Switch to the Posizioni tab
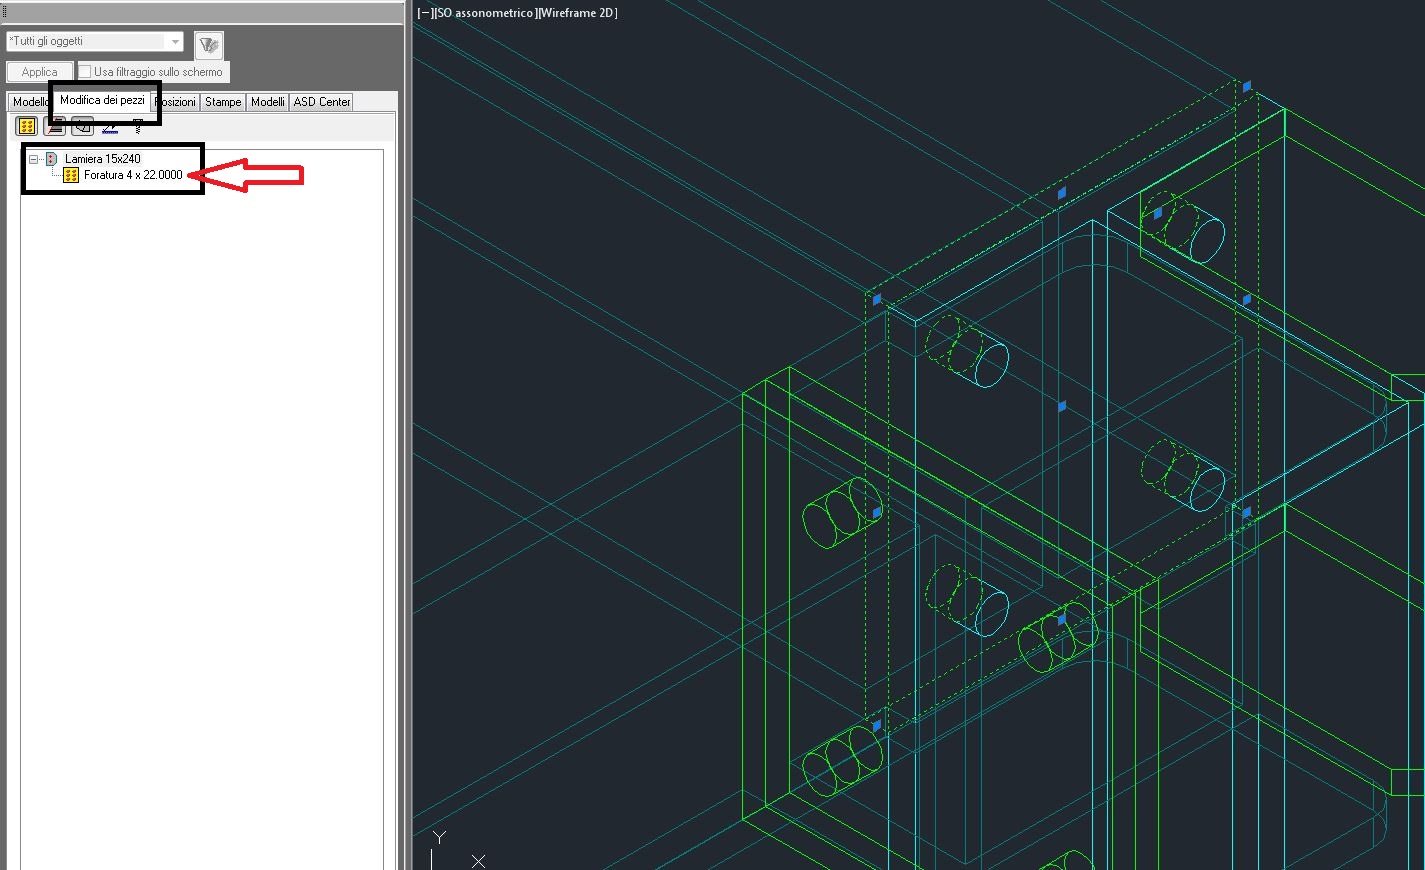Image resolution: width=1425 pixels, height=870 pixels. (x=175, y=102)
